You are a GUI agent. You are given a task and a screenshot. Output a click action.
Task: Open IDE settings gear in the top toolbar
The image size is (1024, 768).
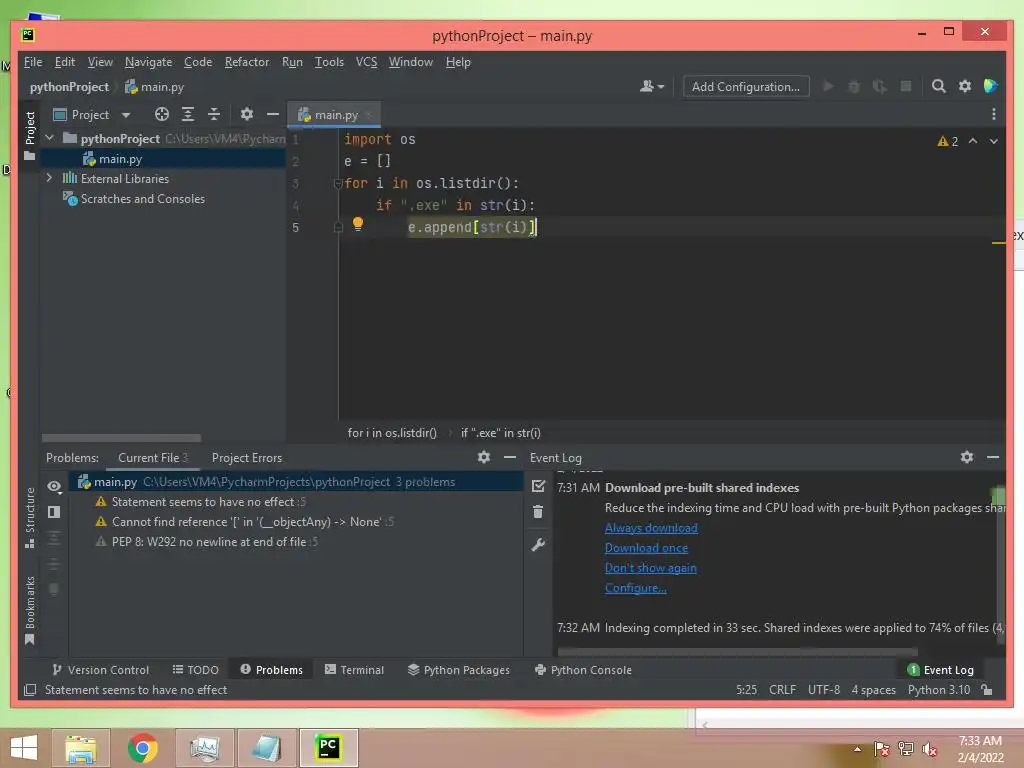click(965, 86)
